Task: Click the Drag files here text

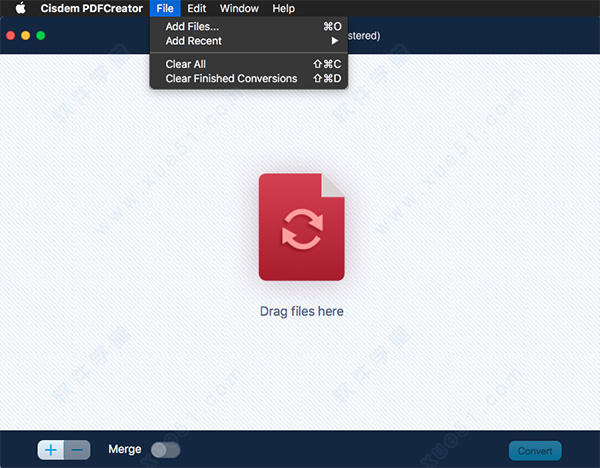Action: [x=302, y=311]
